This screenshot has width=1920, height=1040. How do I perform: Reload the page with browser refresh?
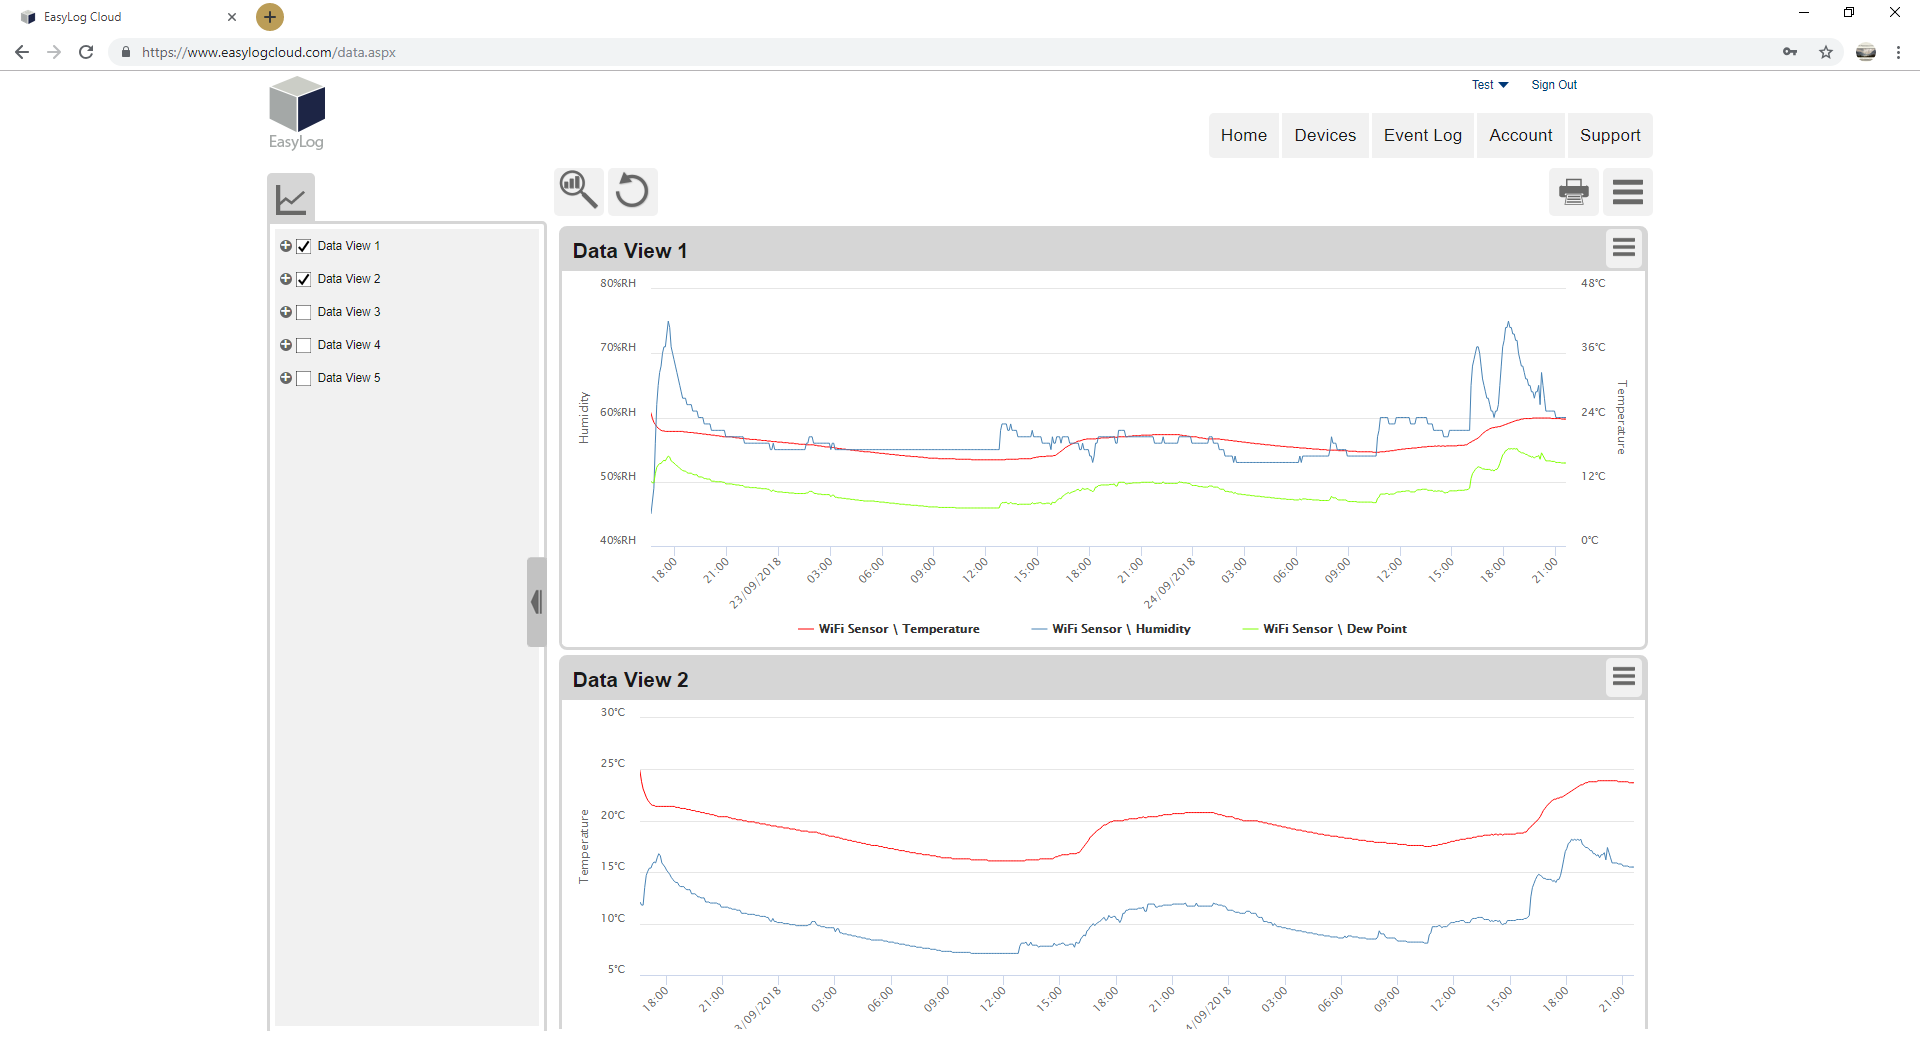tap(86, 52)
